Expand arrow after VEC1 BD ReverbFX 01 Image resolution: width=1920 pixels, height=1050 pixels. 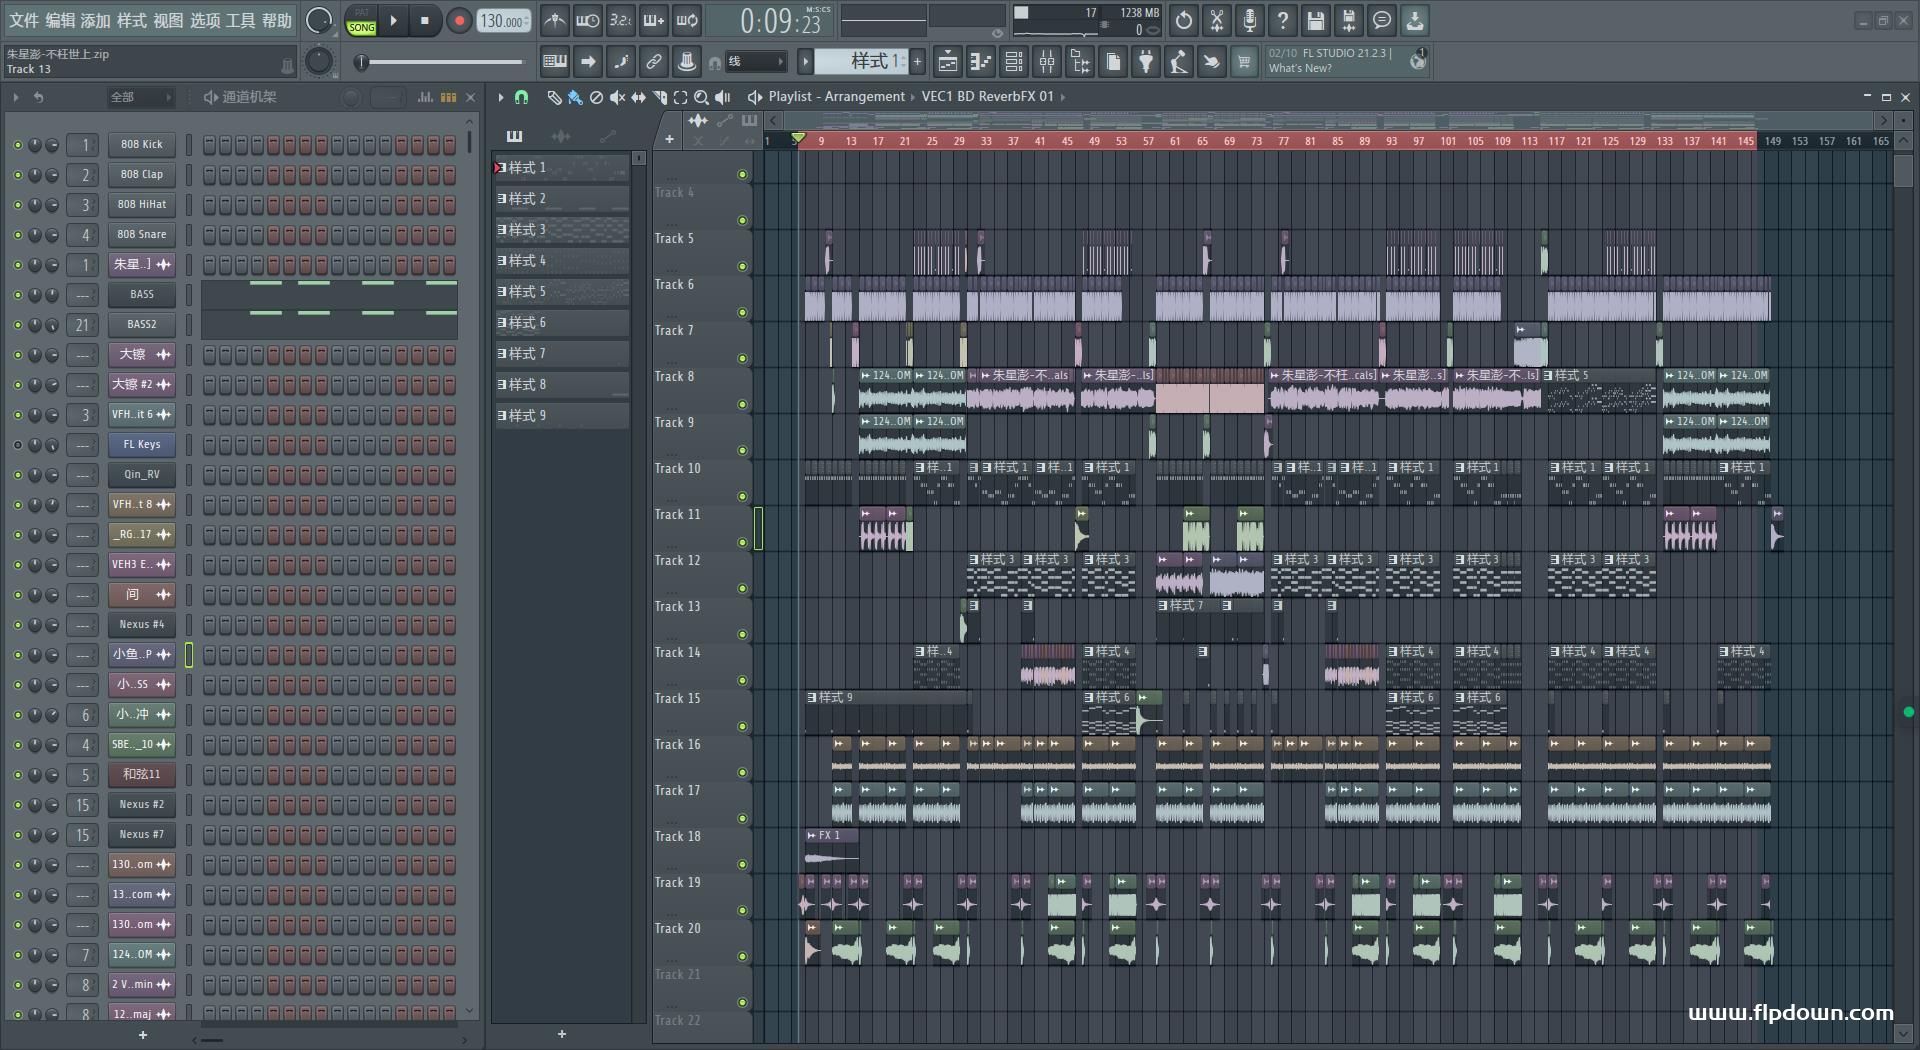coord(1062,97)
